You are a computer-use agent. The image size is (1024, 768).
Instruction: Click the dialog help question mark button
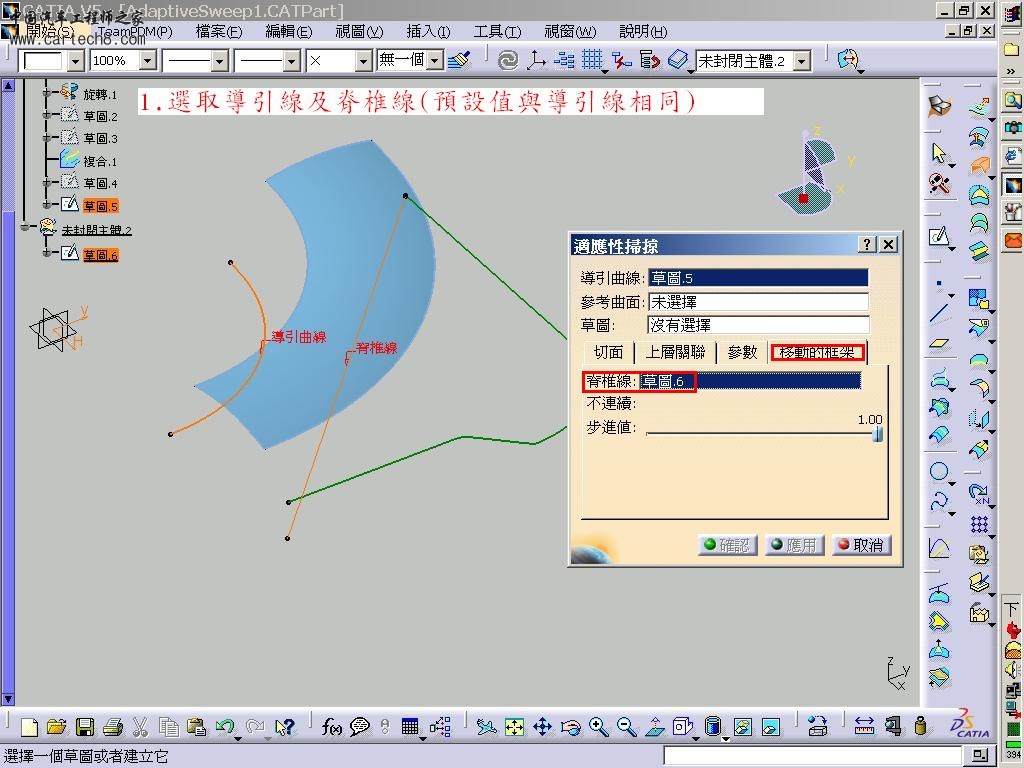point(867,244)
